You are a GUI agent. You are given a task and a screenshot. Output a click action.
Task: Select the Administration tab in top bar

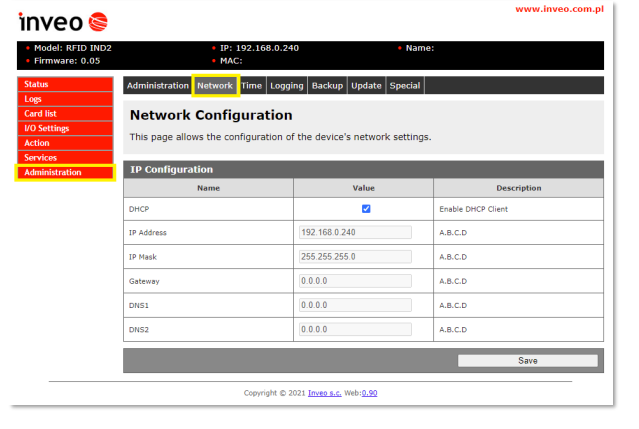pyautogui.click(x=157, y=86)
